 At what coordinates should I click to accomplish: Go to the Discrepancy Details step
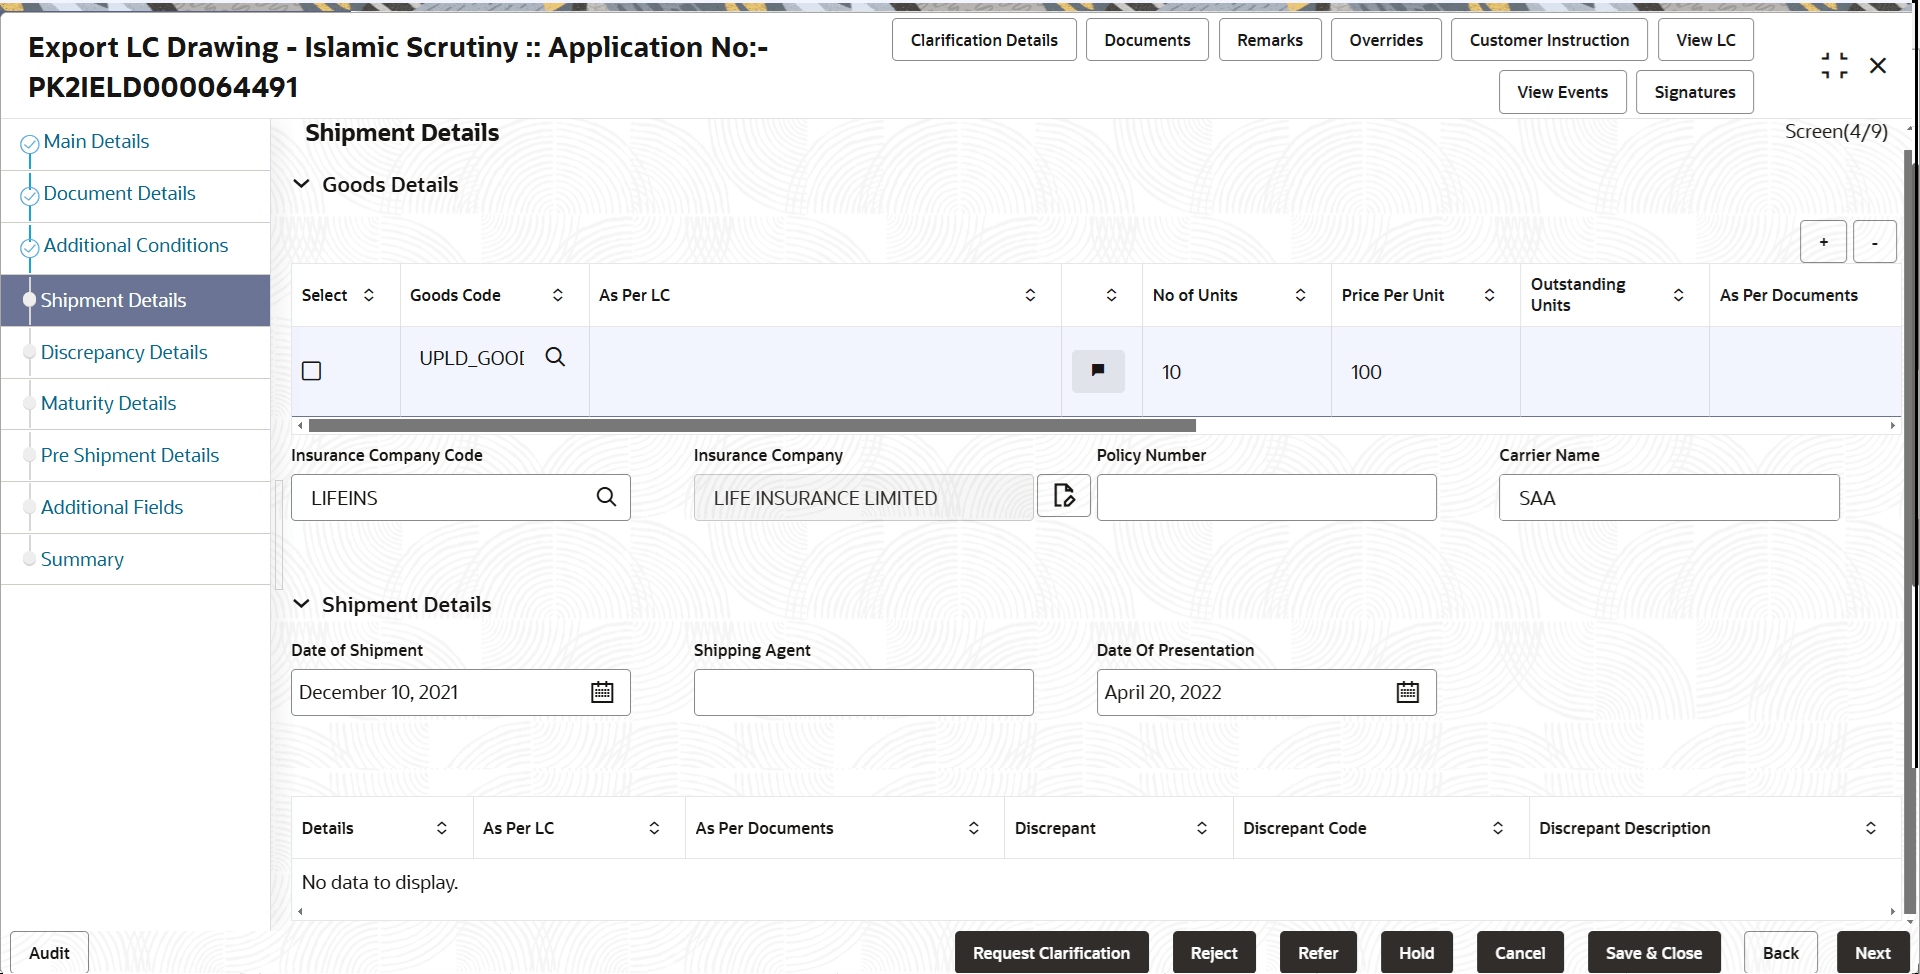tap(123, 352)
